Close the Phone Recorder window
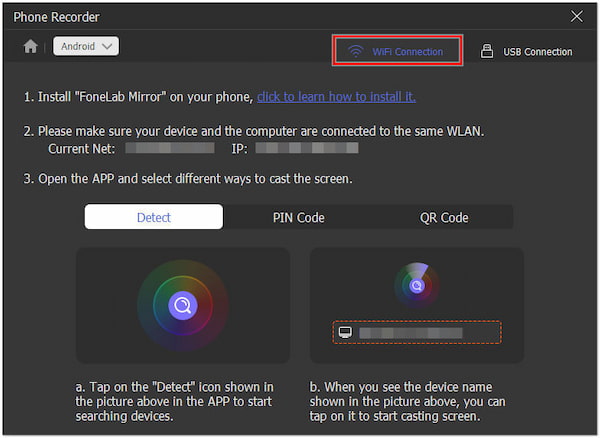 (x=577, y=16)
